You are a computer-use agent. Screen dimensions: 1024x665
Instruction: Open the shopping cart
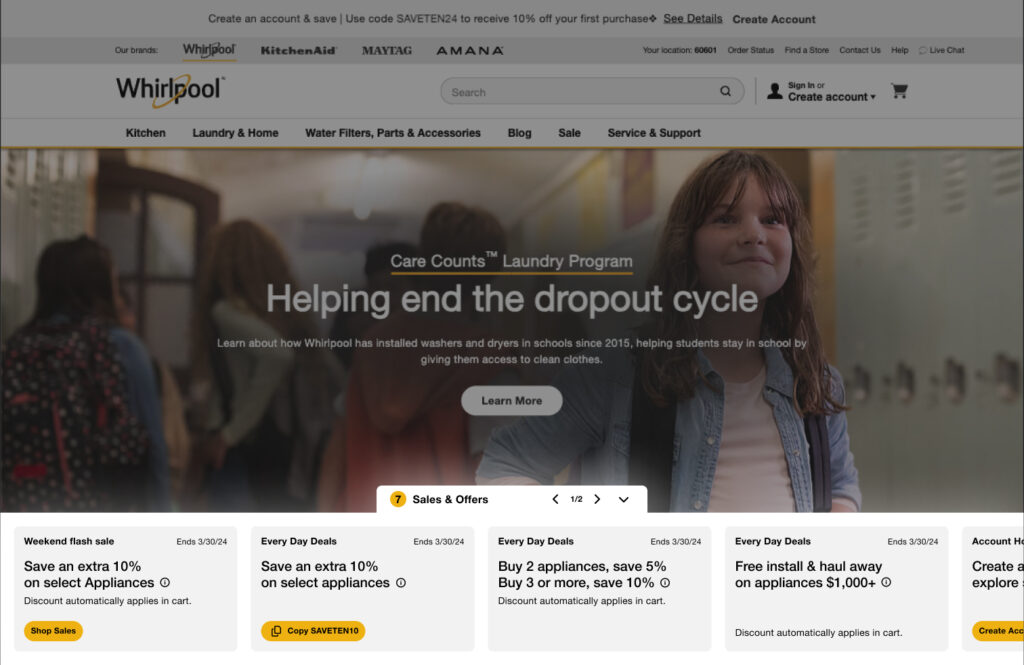point(899,90)
